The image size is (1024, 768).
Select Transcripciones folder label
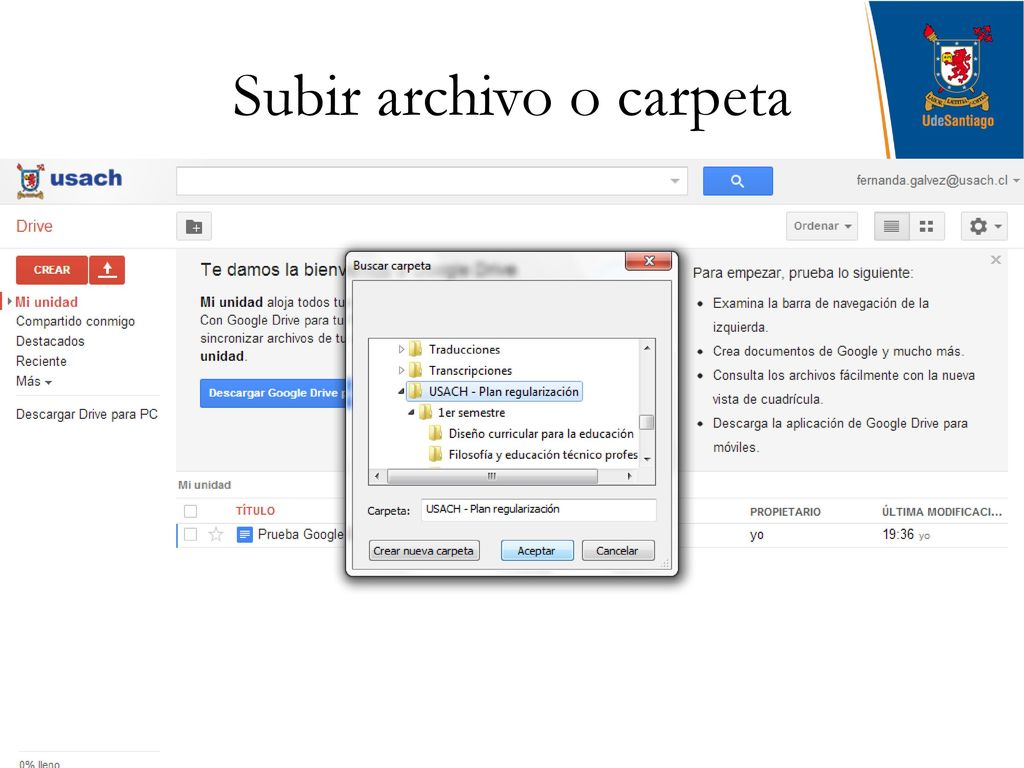pyautogui.click(x=470, y=370)
